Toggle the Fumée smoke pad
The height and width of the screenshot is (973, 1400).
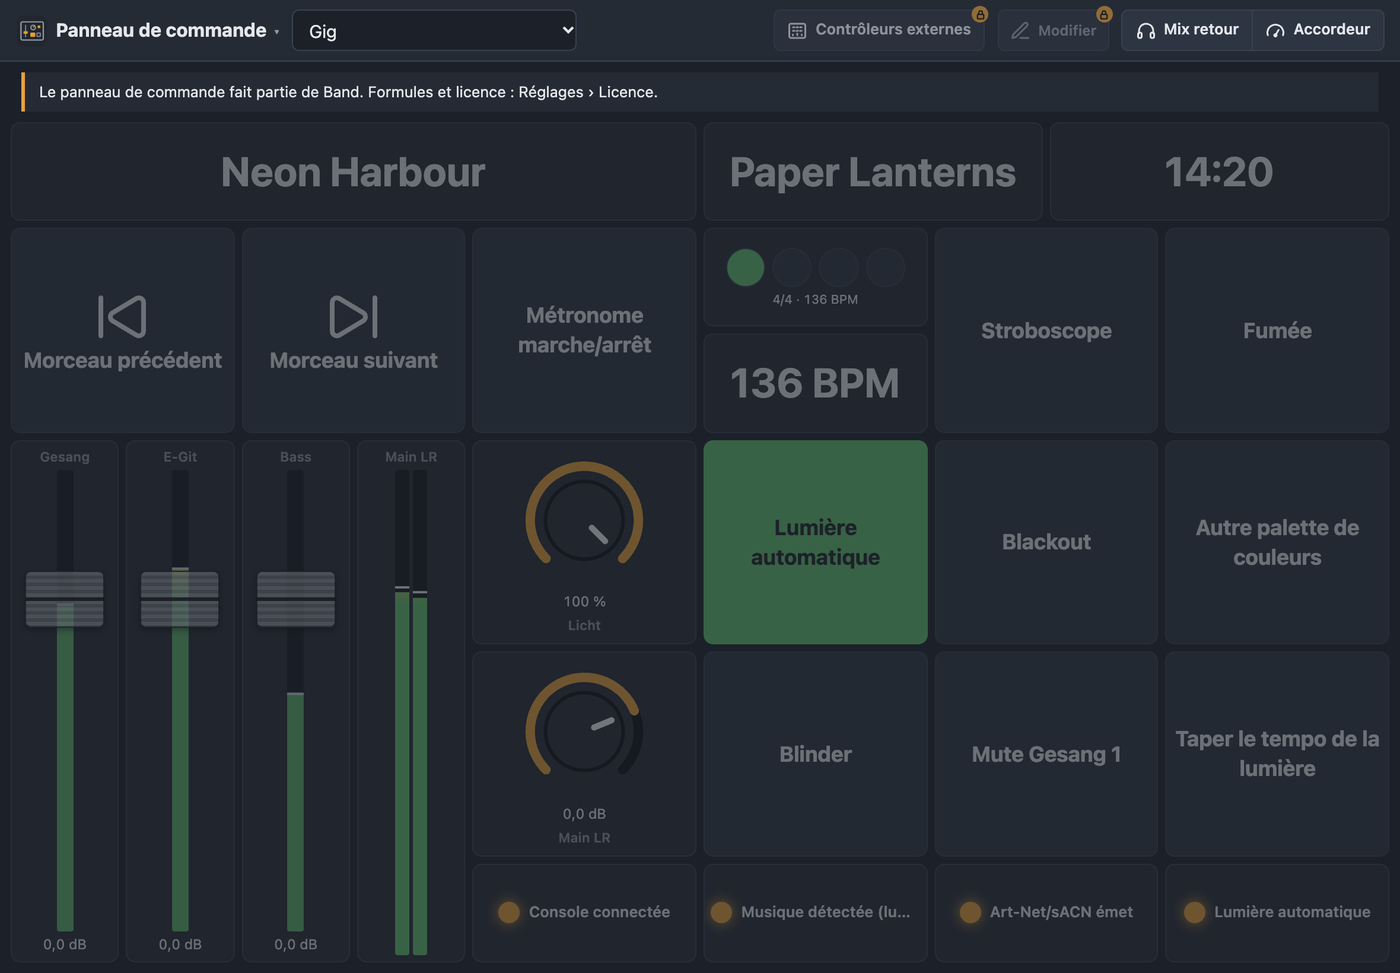[x=1277, y=330]
